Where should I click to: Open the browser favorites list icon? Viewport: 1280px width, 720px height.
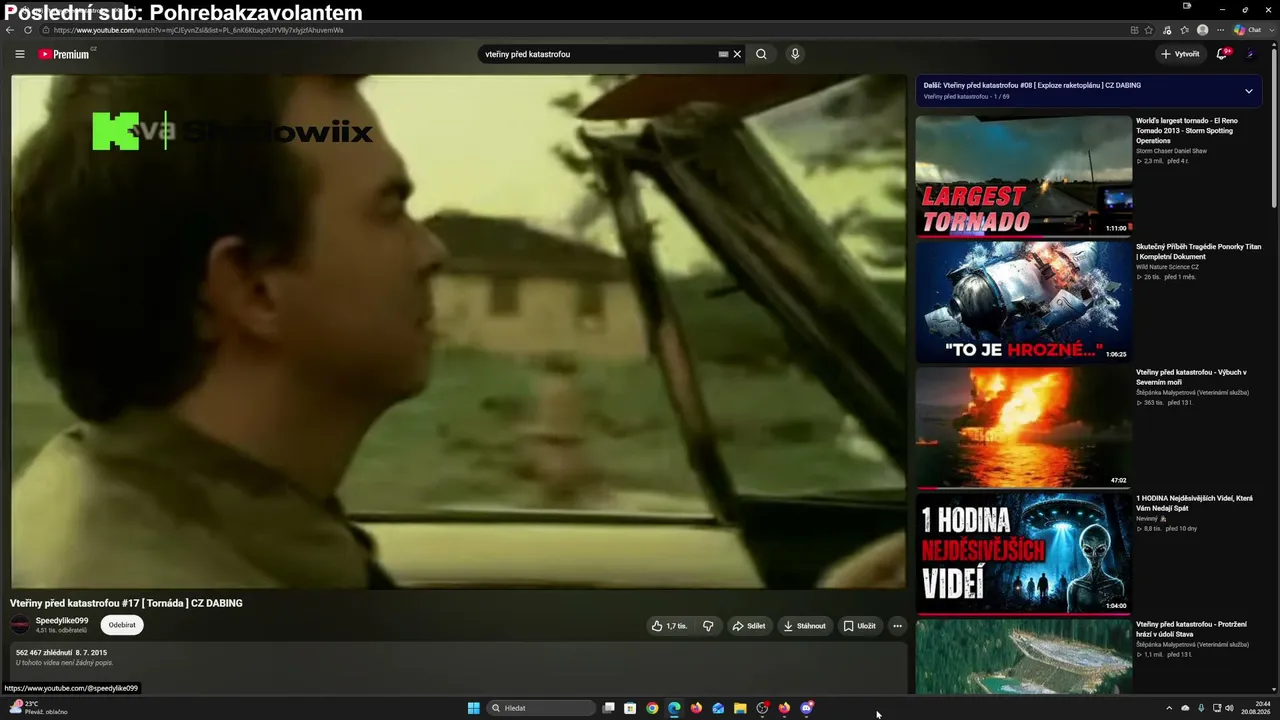pyautogui.click(x=1185, y=30)
